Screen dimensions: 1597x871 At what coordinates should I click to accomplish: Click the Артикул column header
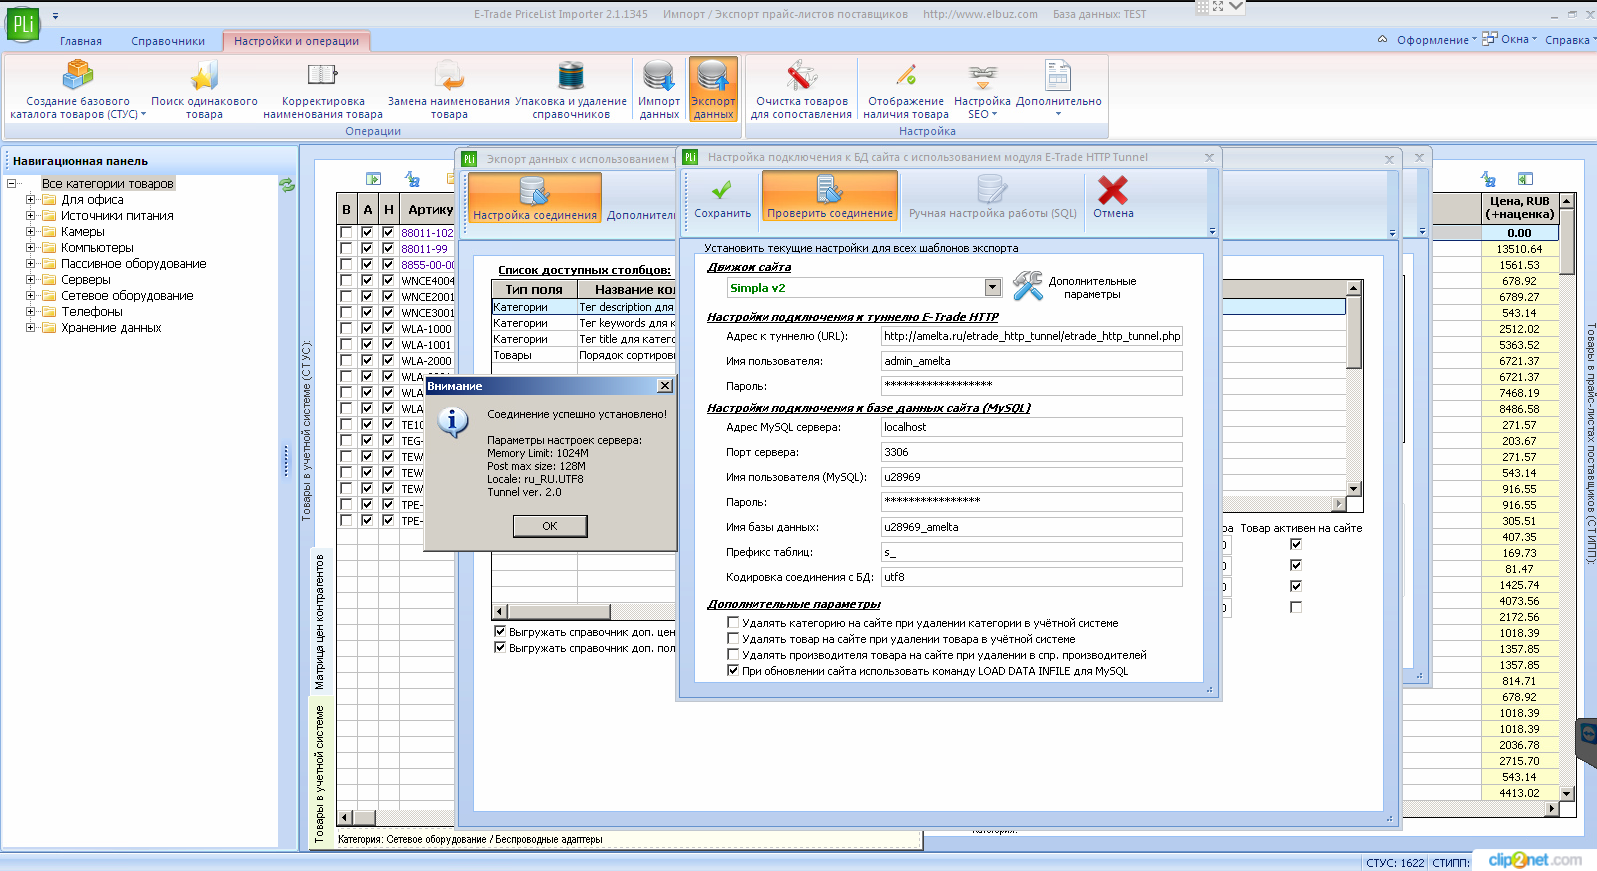pyautogui.click(x=428, y=209)
